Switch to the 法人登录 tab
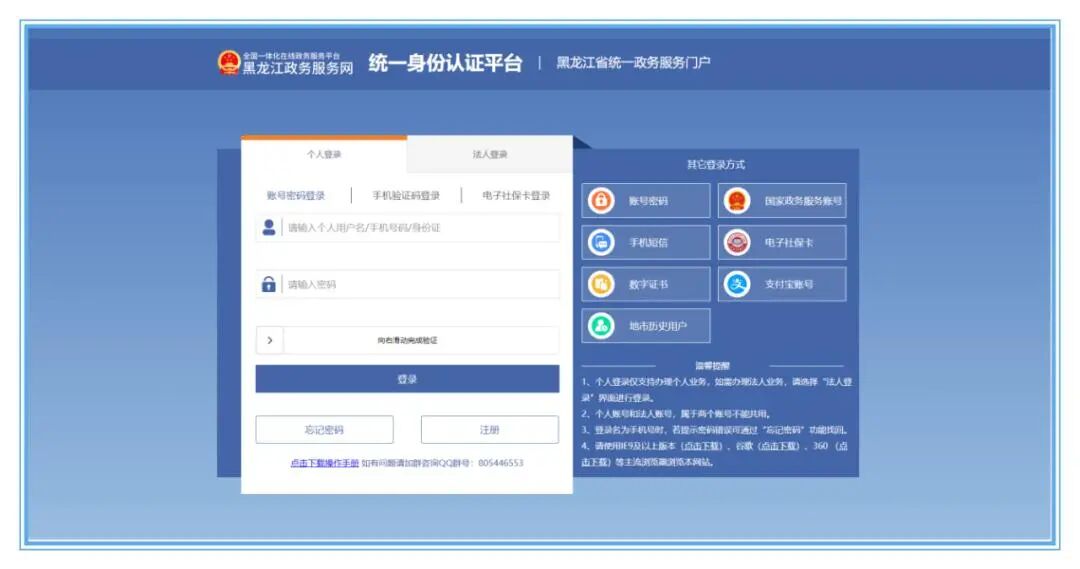The image size is (1080, 569). point(490,154)
